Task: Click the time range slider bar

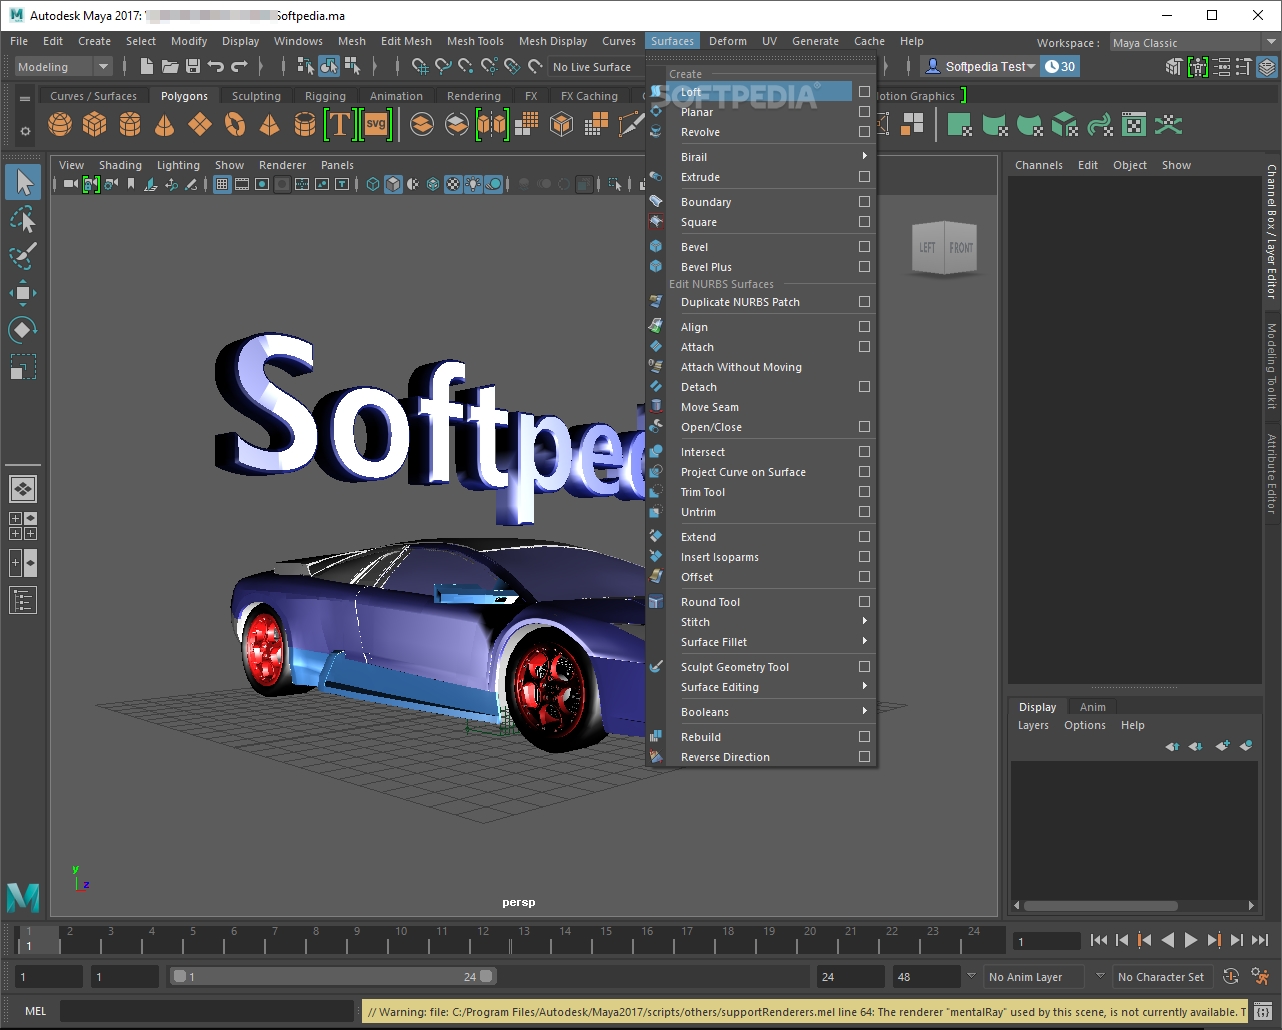Action: pos(332,977)
